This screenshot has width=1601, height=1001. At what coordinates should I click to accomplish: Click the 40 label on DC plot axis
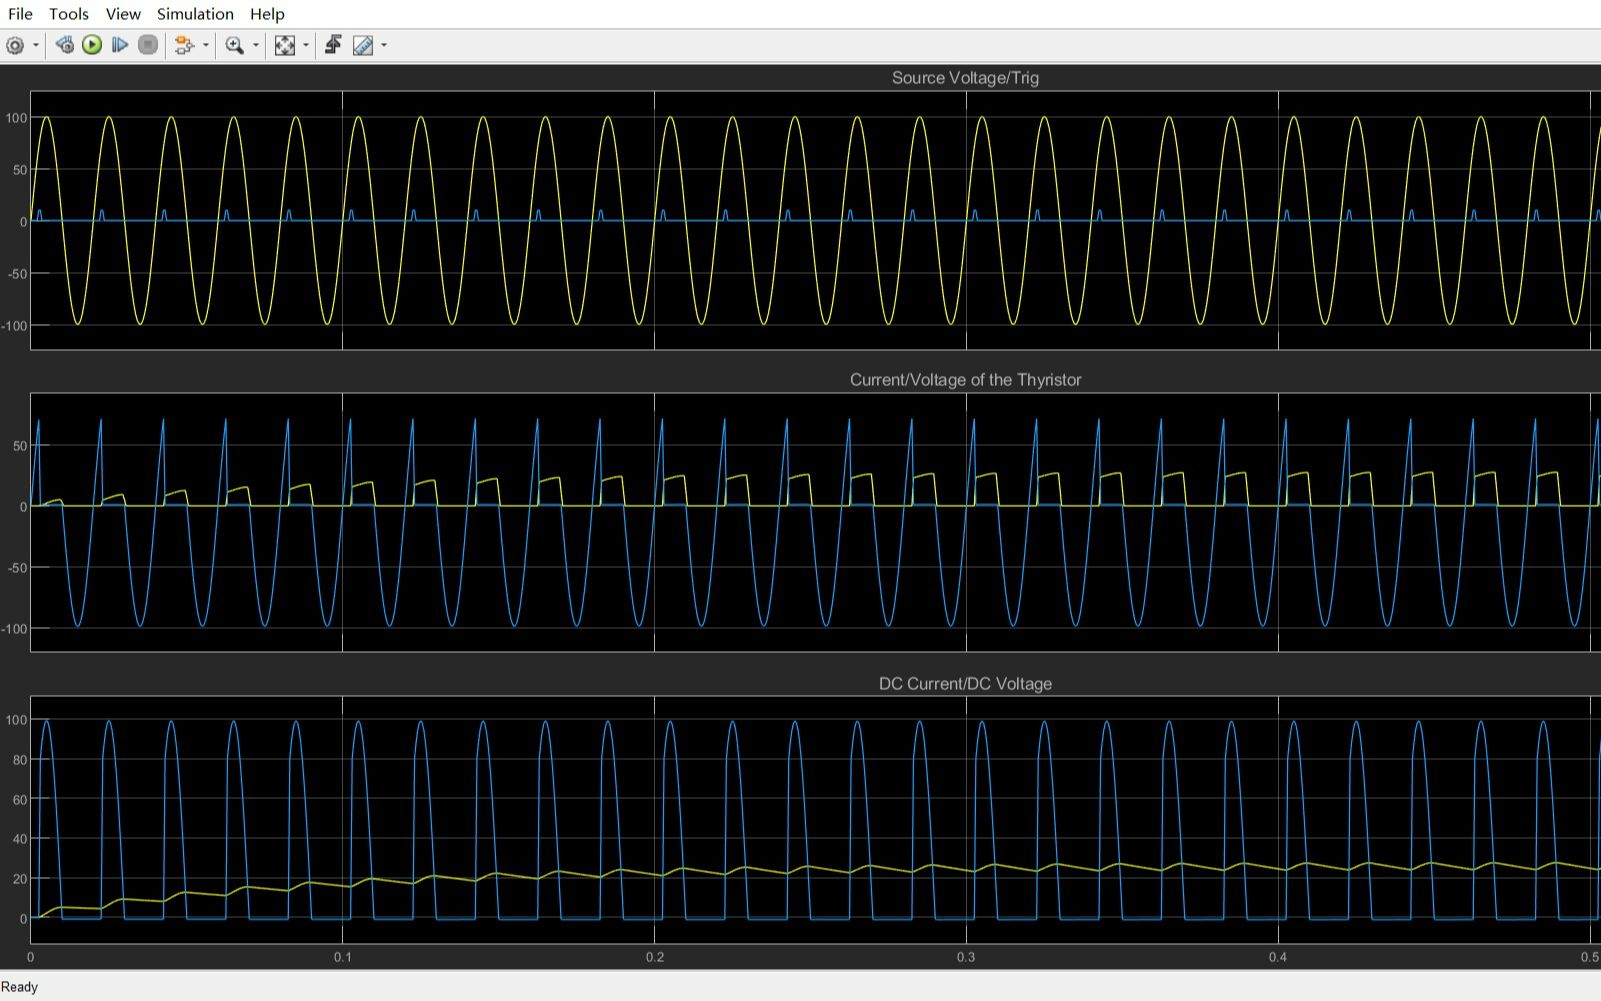click(x=20, y=839)
